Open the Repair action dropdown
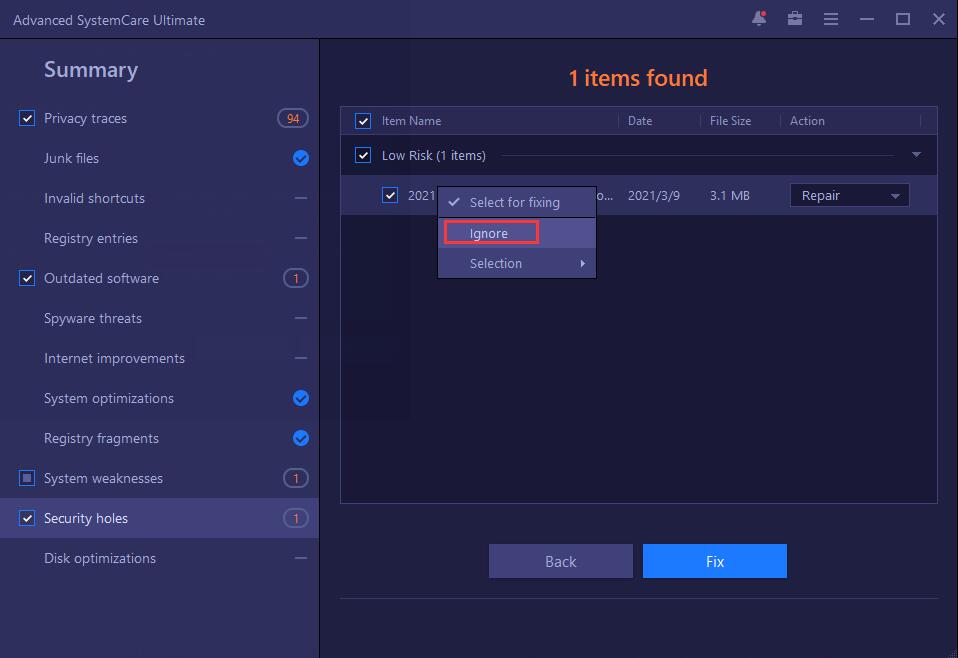This screenshot has width=958, height=658. pyautogui.click(x=849, y=196)
